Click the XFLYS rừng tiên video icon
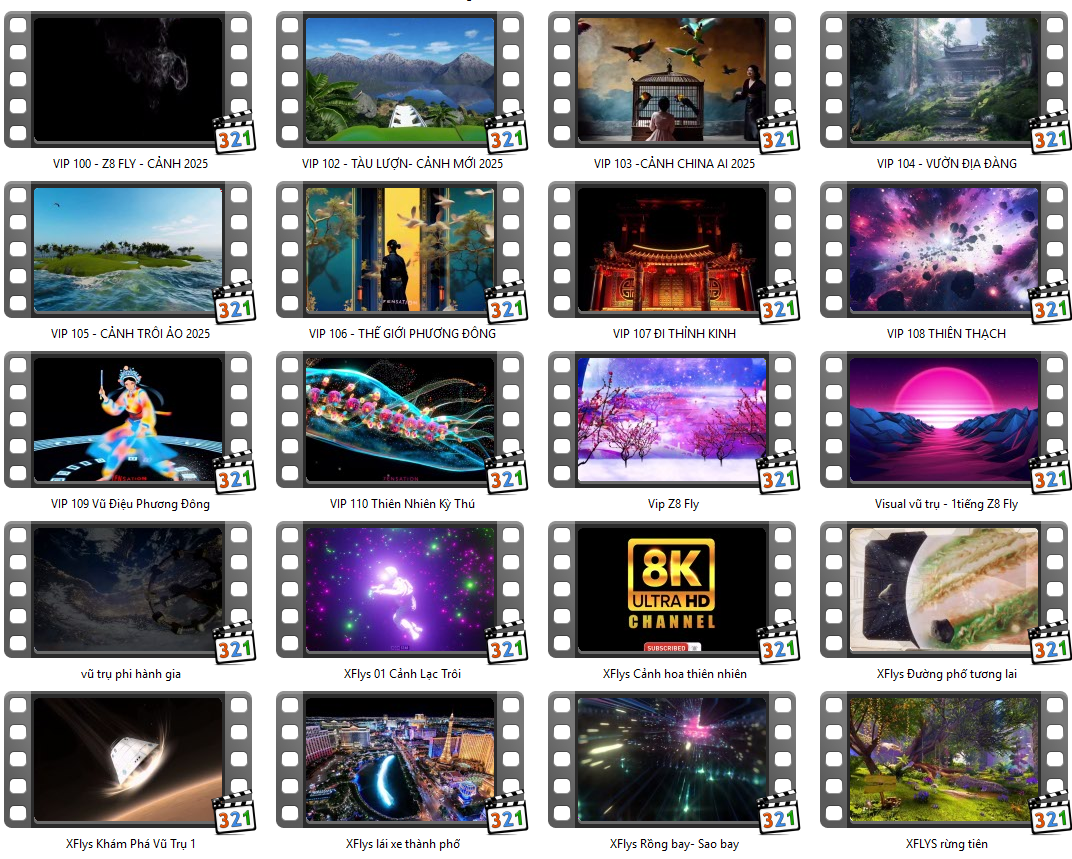The width and height of the screenshot is (1072, 859). point(944,761)
